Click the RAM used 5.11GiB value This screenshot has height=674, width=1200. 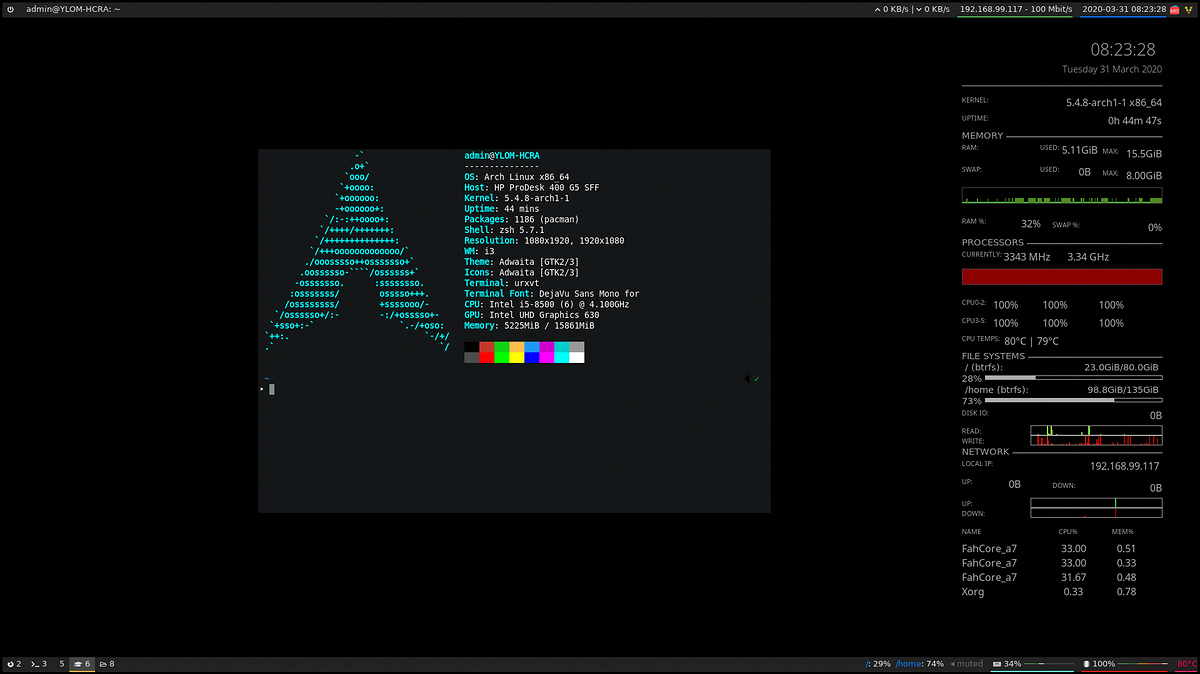click(x=1081, y=151)
